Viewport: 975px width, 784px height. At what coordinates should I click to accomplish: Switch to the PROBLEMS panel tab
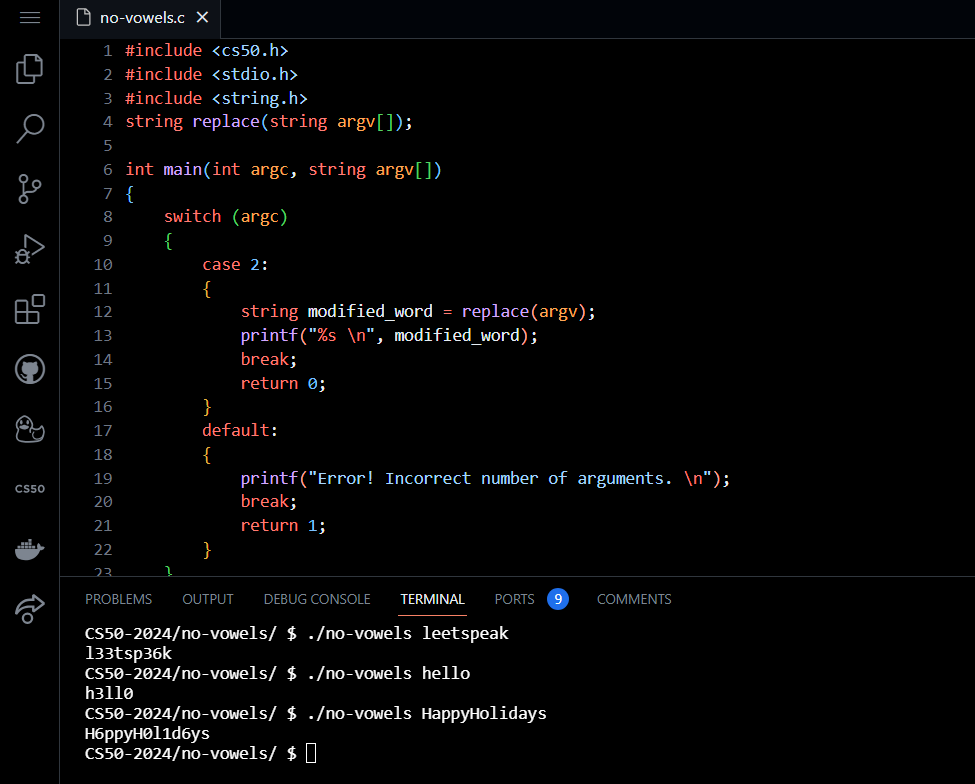pyautogui.click(x=118, y=599)
